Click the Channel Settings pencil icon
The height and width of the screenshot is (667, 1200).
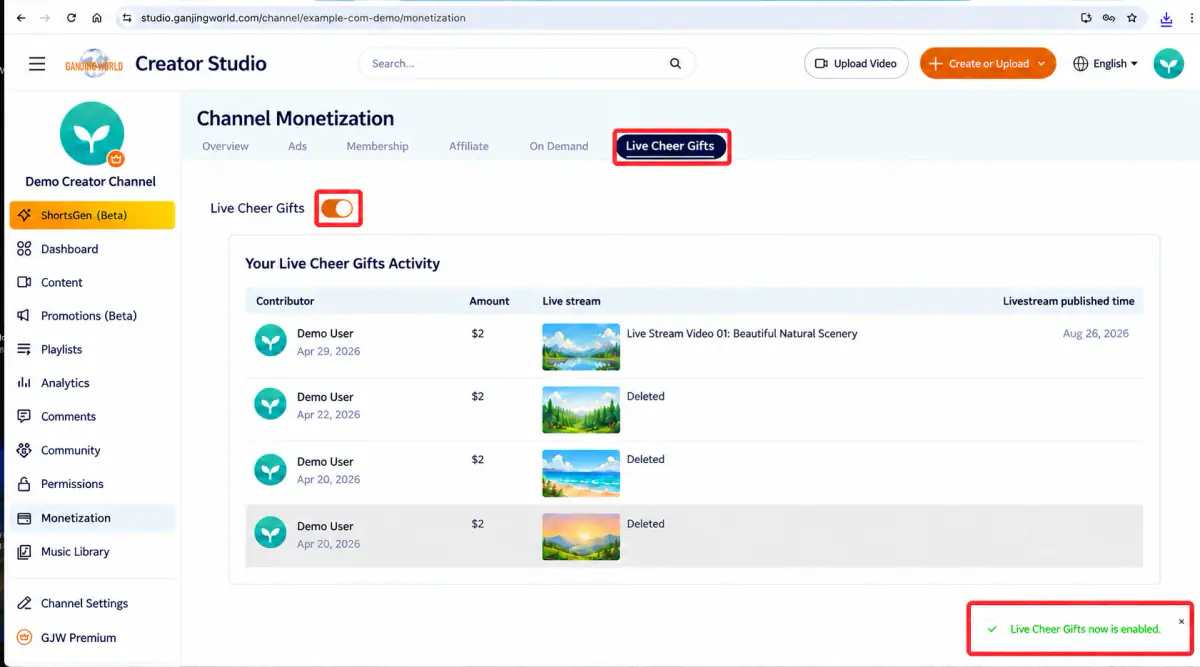(24, 604)
